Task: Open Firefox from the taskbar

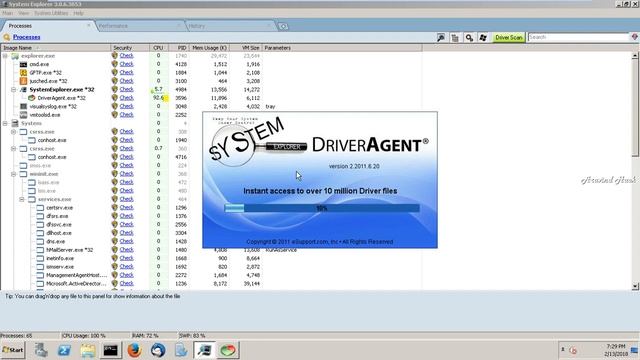Action: 134,350
